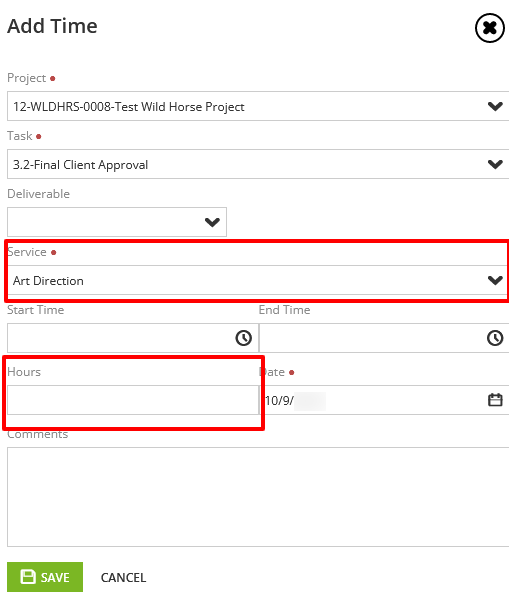Screen dimensions: 509x608
Task: Click the Date field showing 10/9/
Action: click(384, 400)
